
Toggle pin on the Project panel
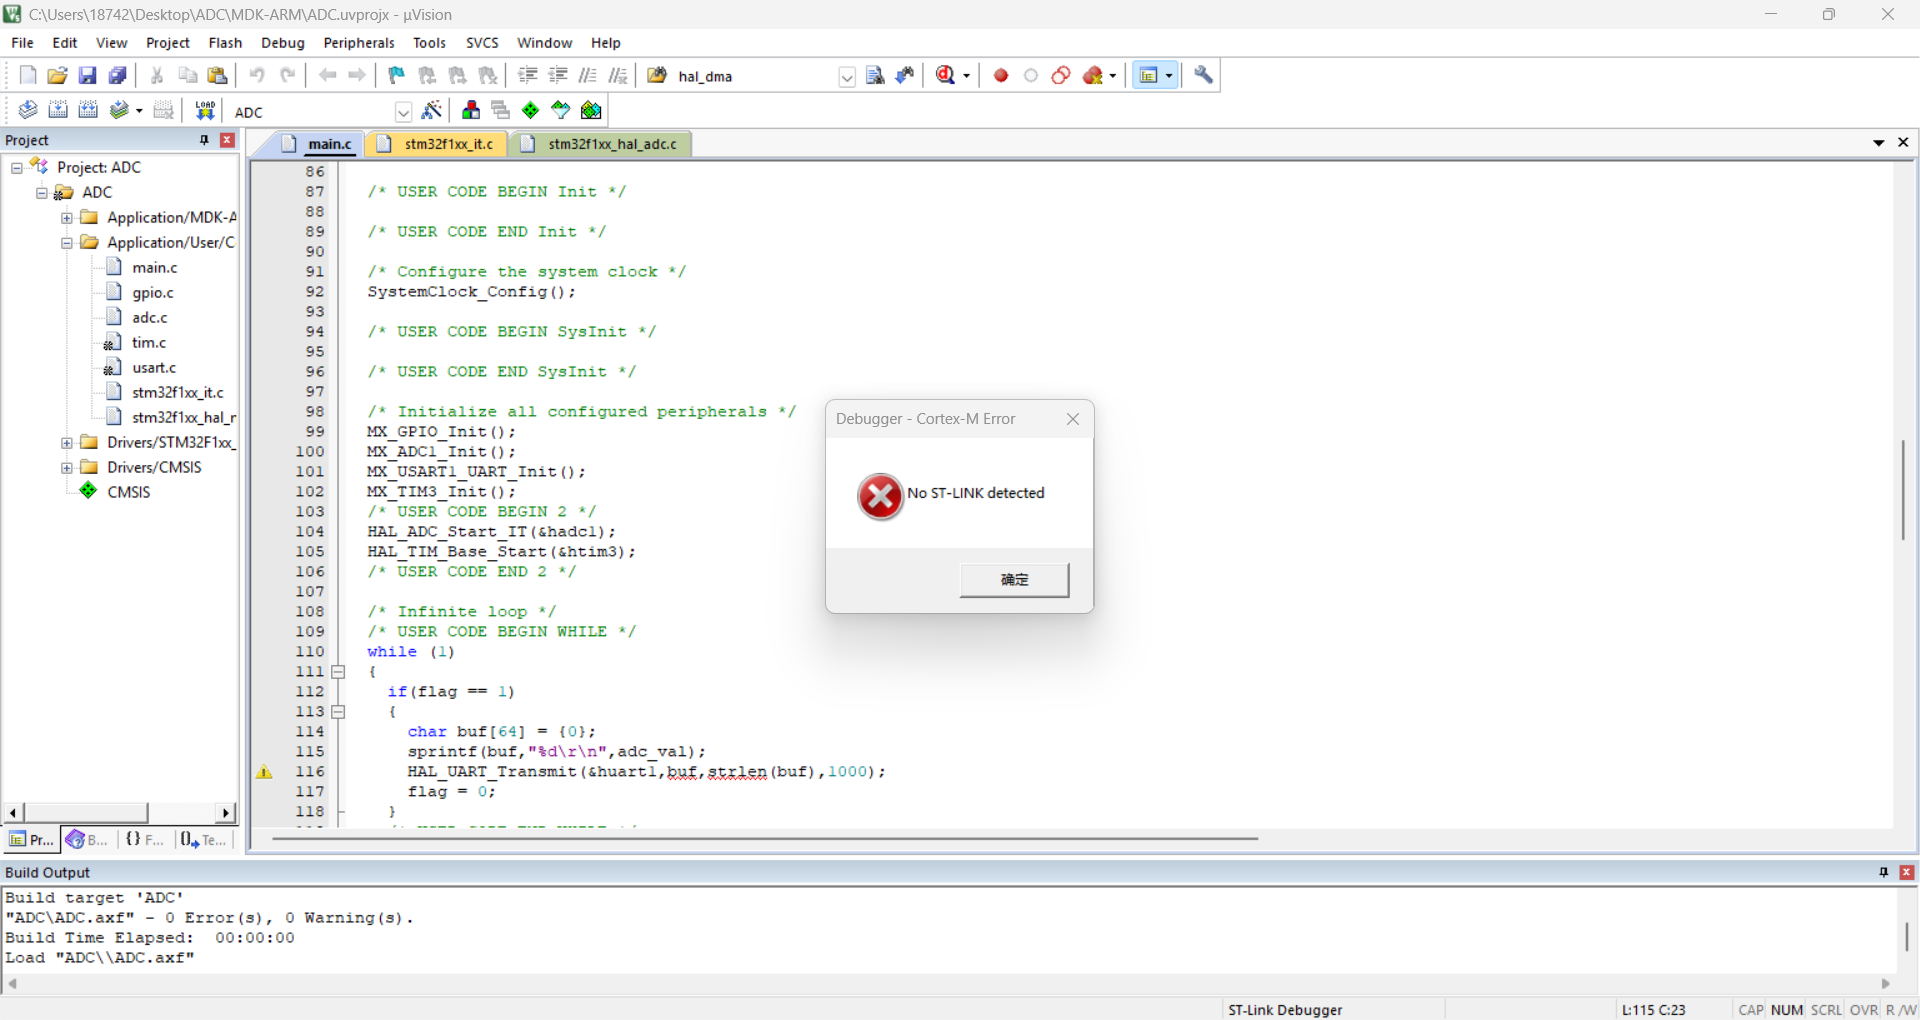click(x=204, y=140)
